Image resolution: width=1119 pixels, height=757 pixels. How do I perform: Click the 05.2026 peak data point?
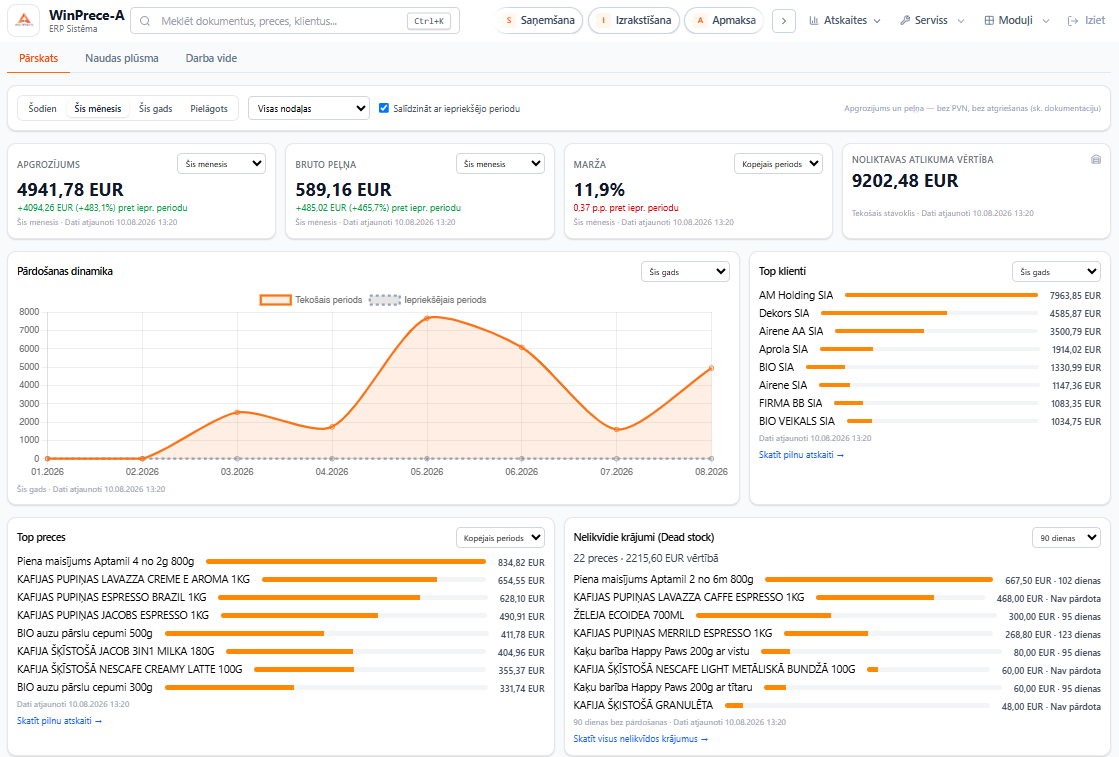[x=427, y=317]
